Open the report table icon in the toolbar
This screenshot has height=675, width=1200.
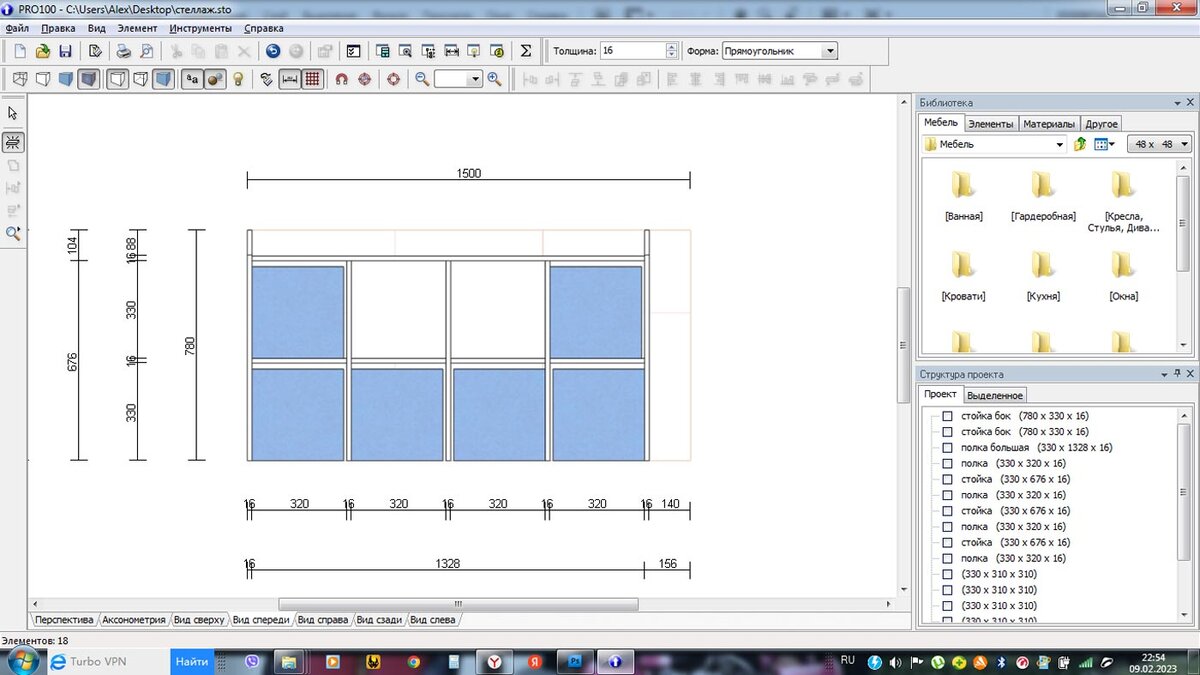point(382,51)
